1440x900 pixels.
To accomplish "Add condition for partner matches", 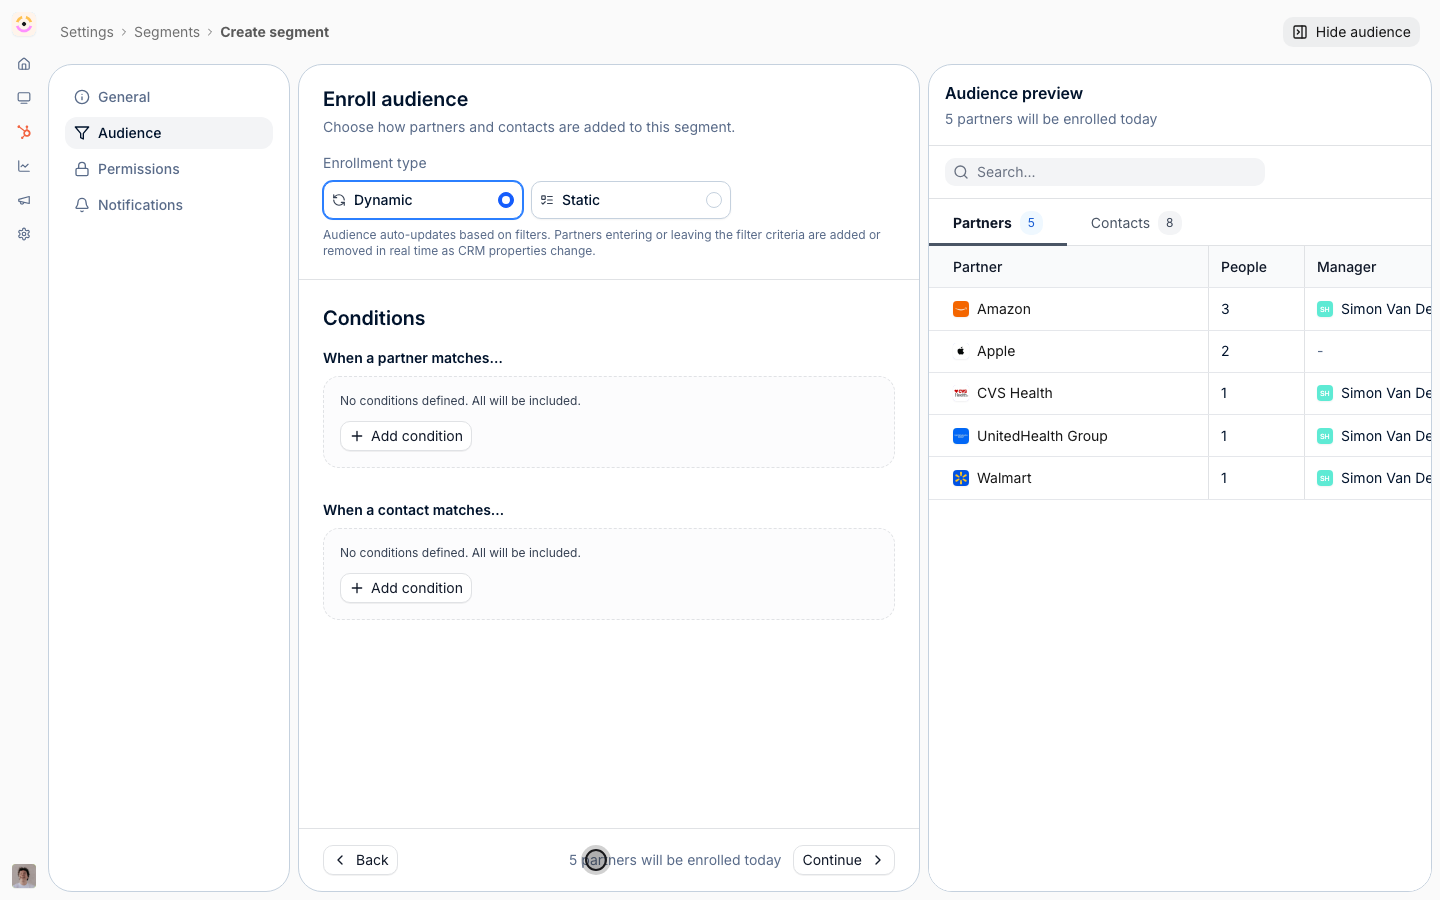I will click(406, 436).
